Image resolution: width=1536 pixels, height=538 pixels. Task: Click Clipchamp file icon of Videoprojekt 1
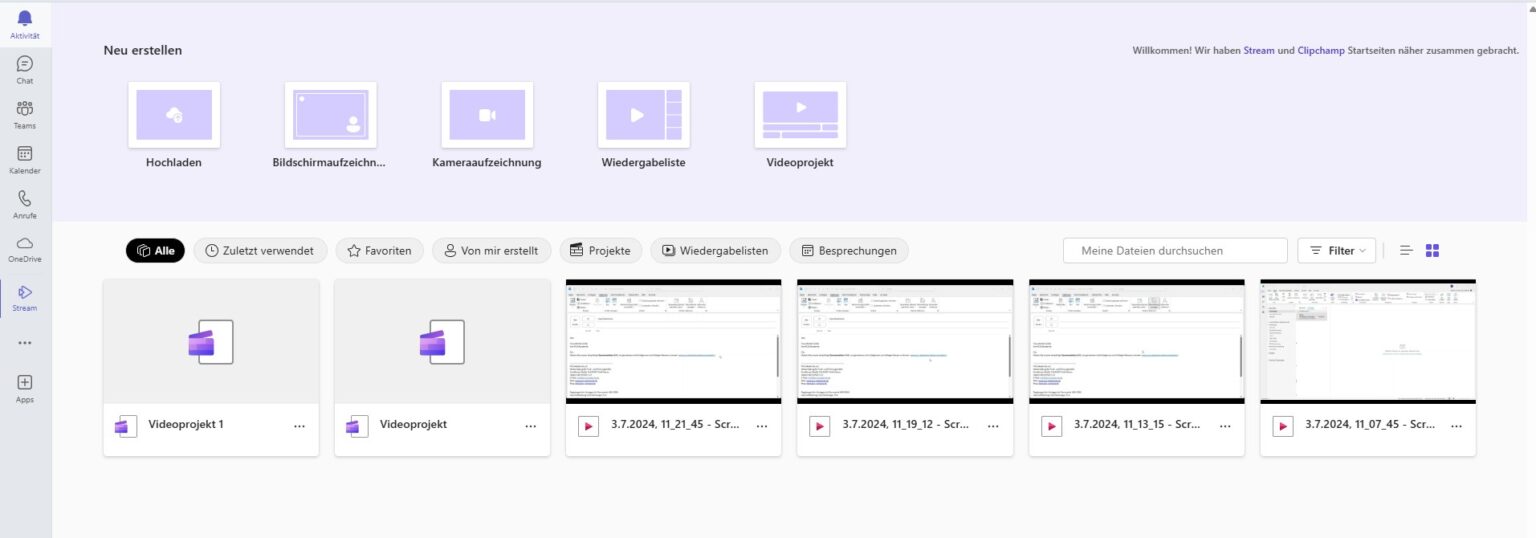tap(126, 426)
